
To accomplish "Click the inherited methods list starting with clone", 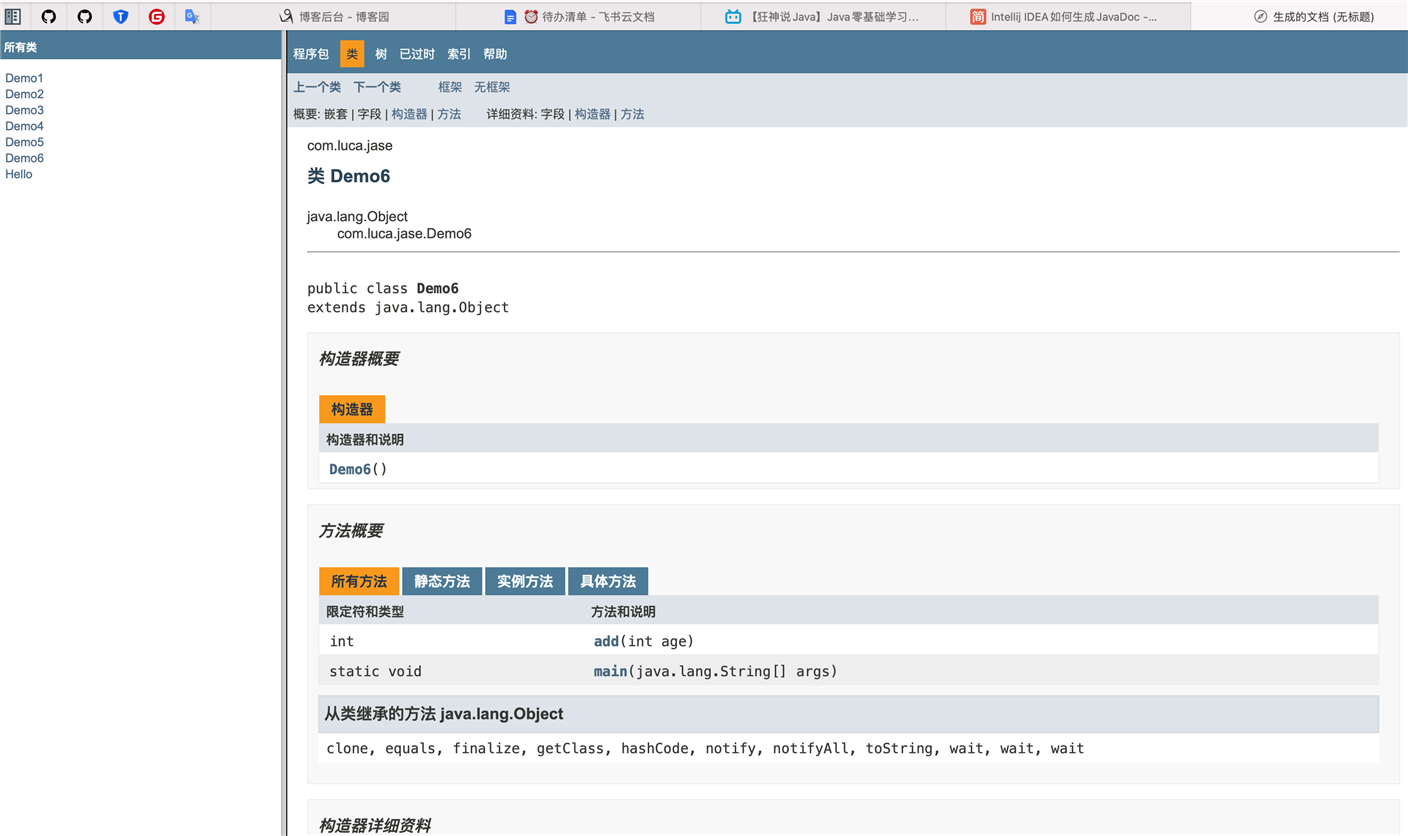I will [x=705, y=748].
